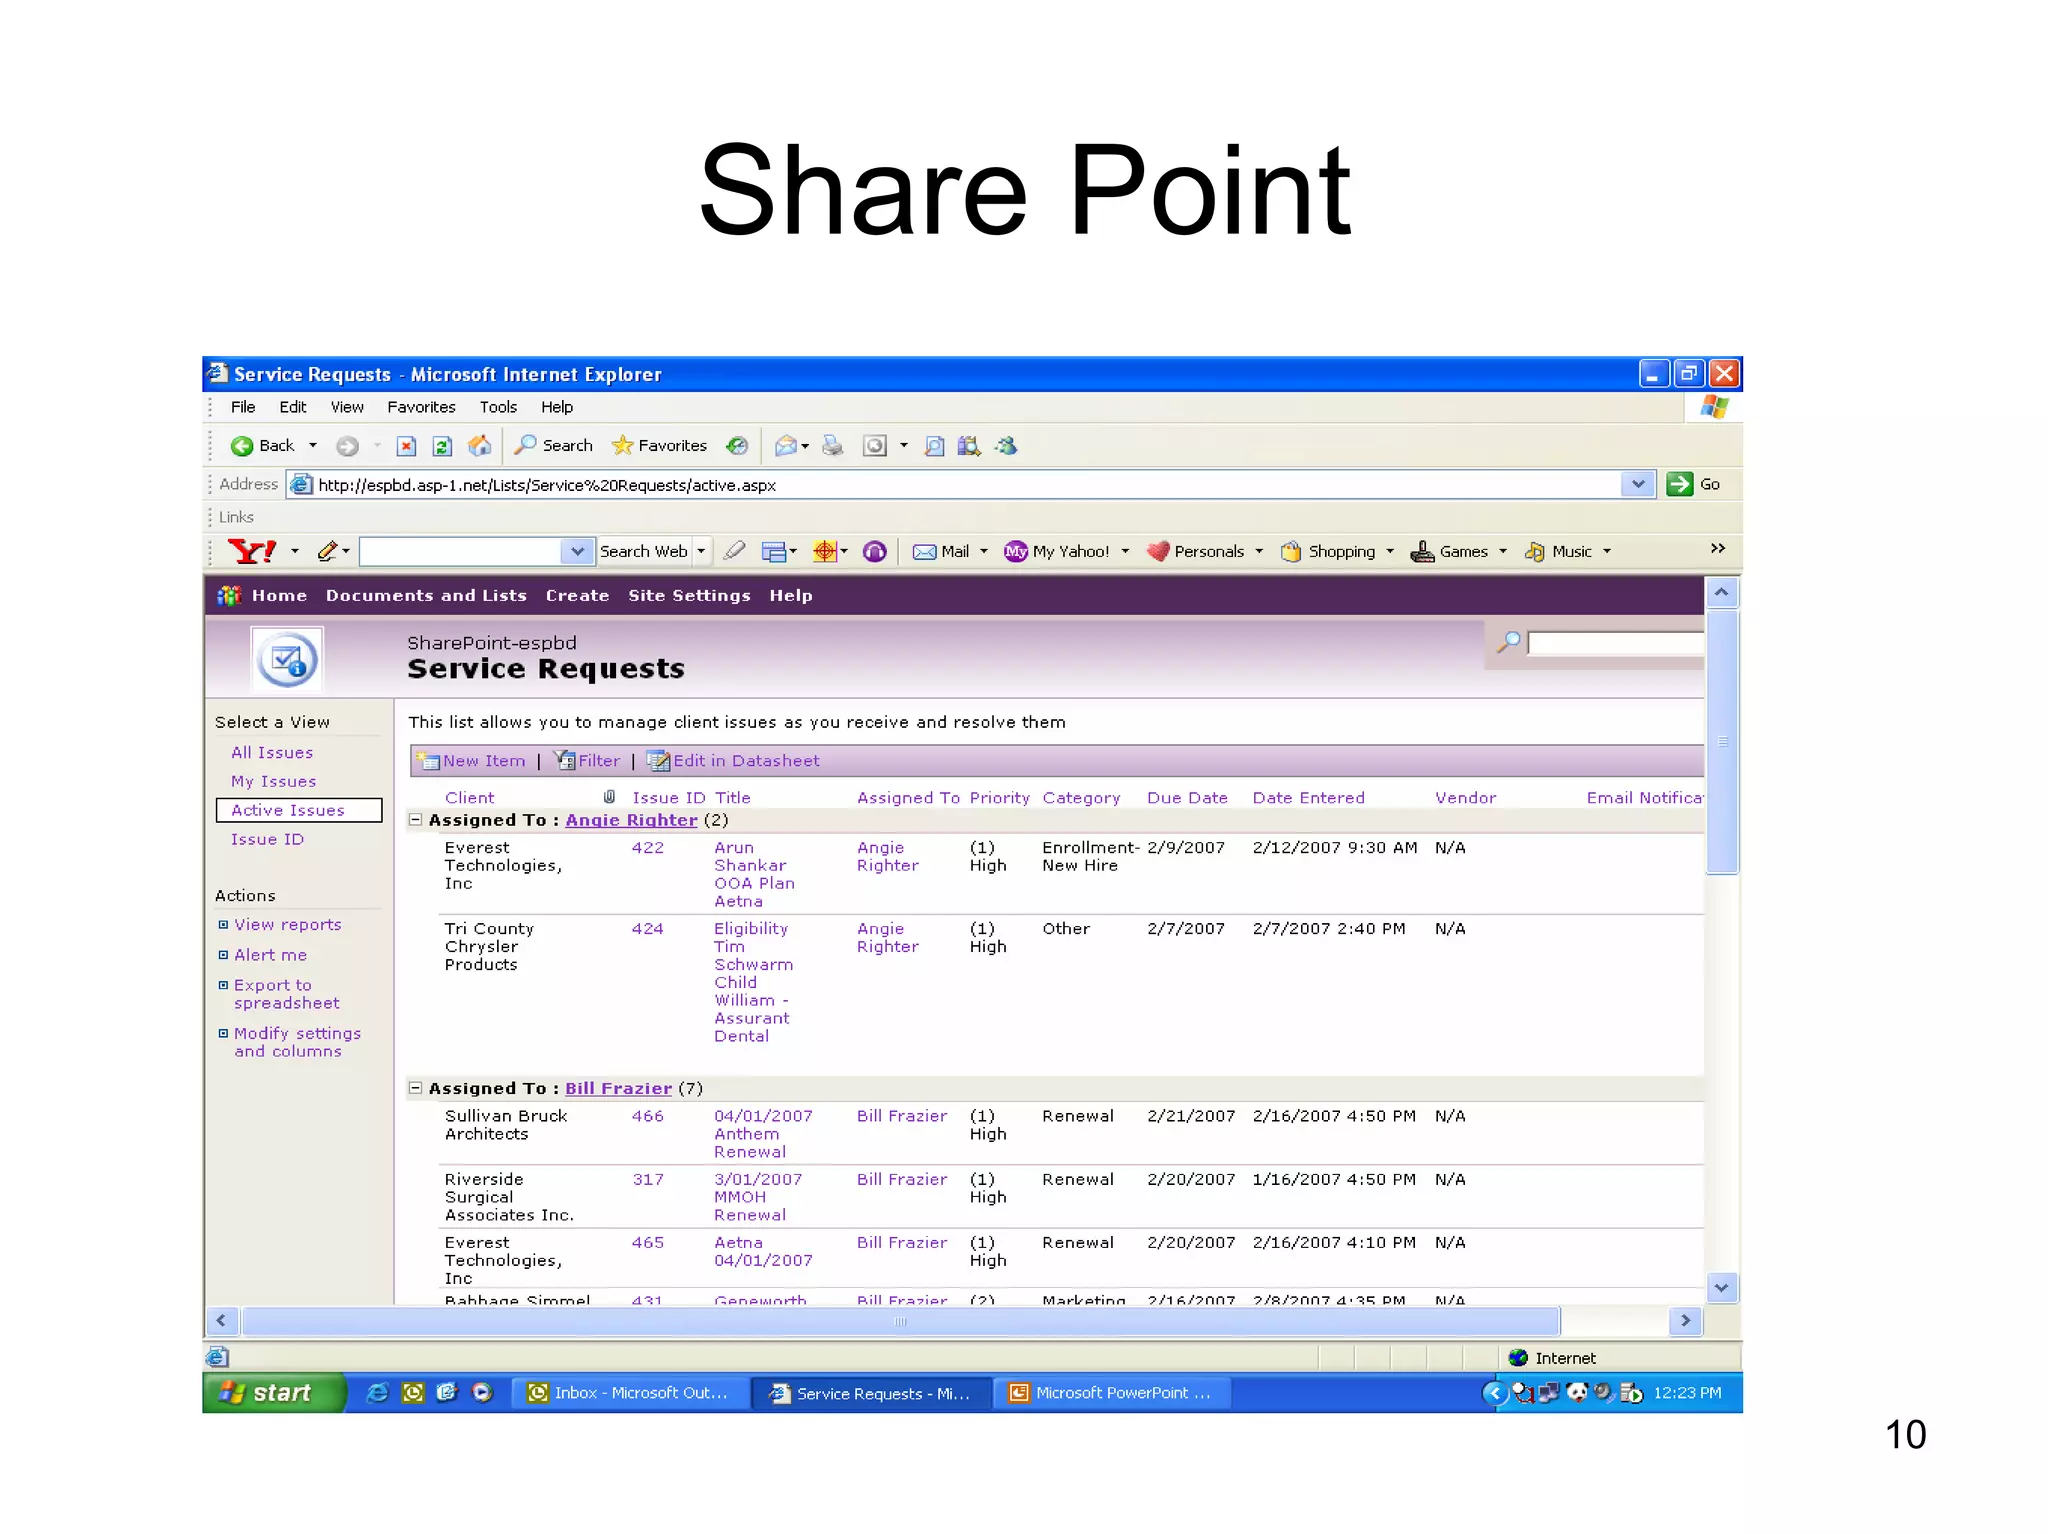Open the Back button history dropdown
Viewport: 2048px width, 1534px height.
(x=313, y=446)
